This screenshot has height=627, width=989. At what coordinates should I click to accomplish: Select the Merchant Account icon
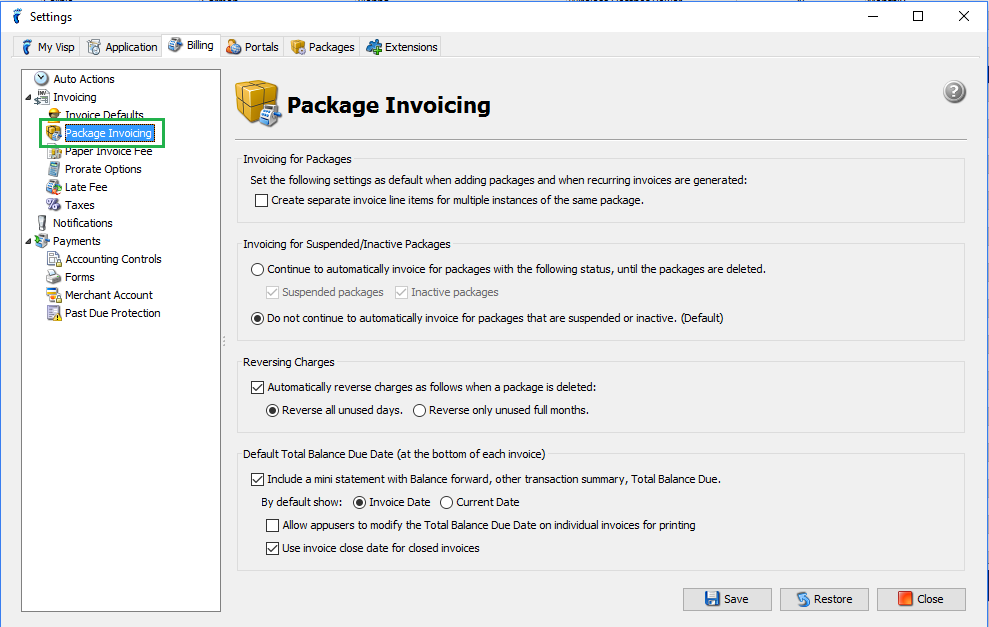click(x=54, y=295)
